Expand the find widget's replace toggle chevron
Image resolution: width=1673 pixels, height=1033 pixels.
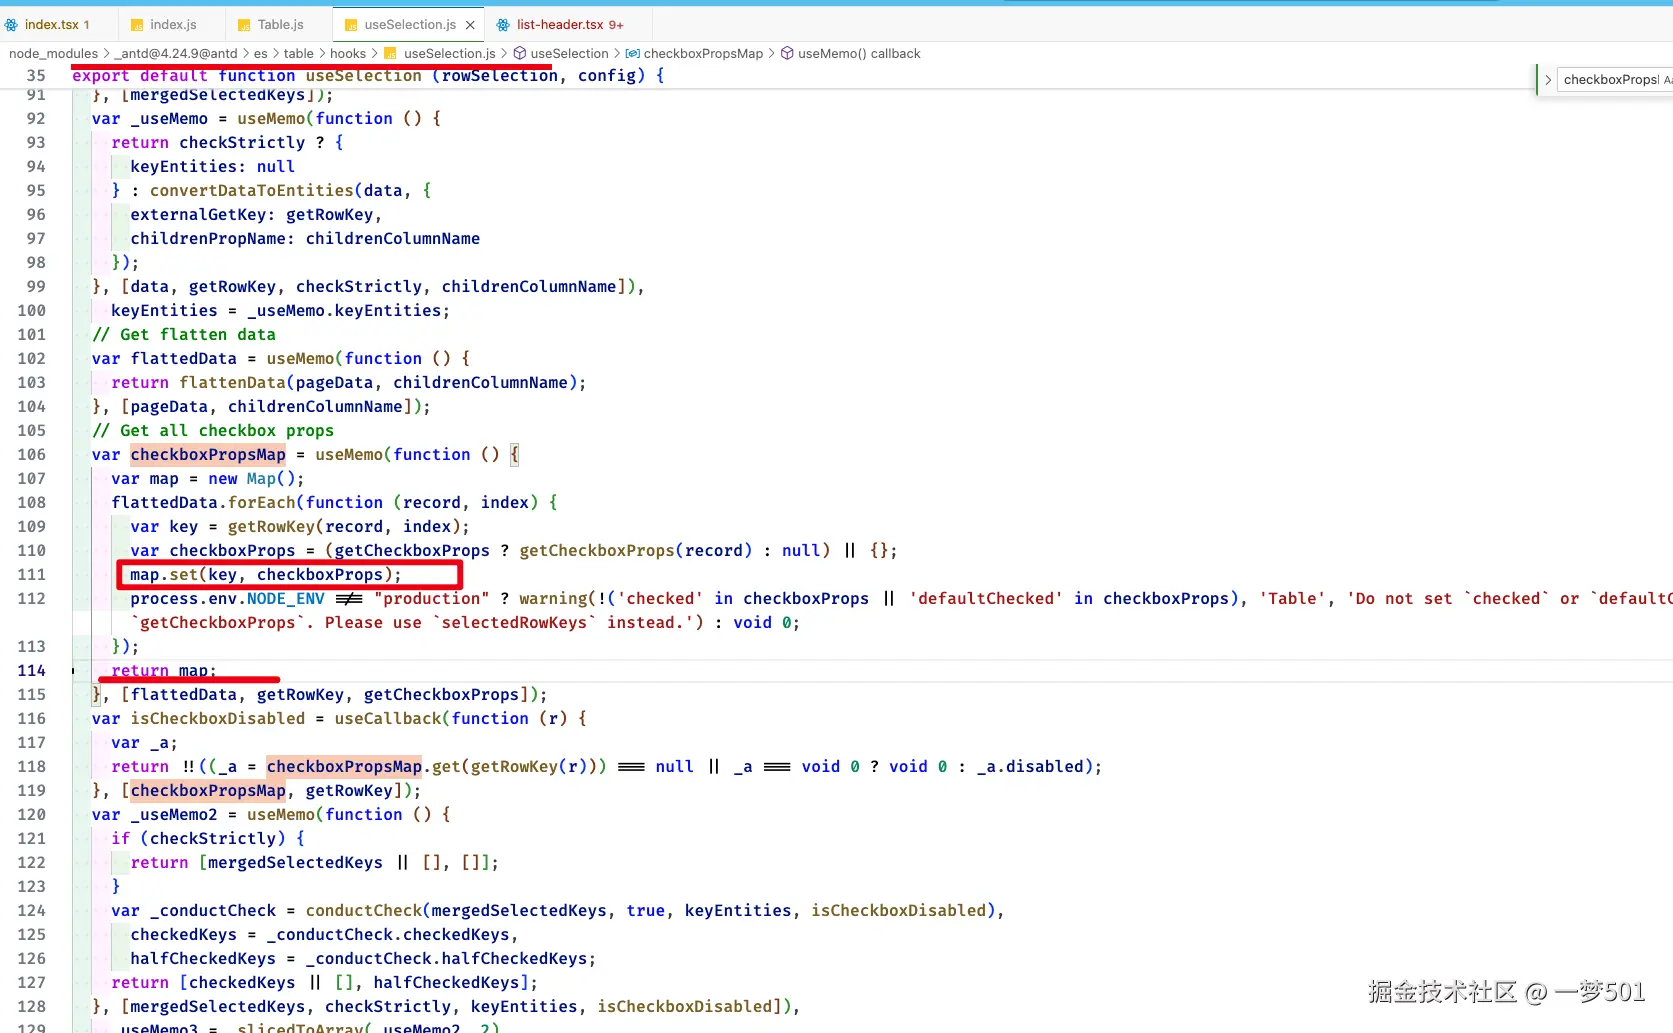coord(1548,80)
